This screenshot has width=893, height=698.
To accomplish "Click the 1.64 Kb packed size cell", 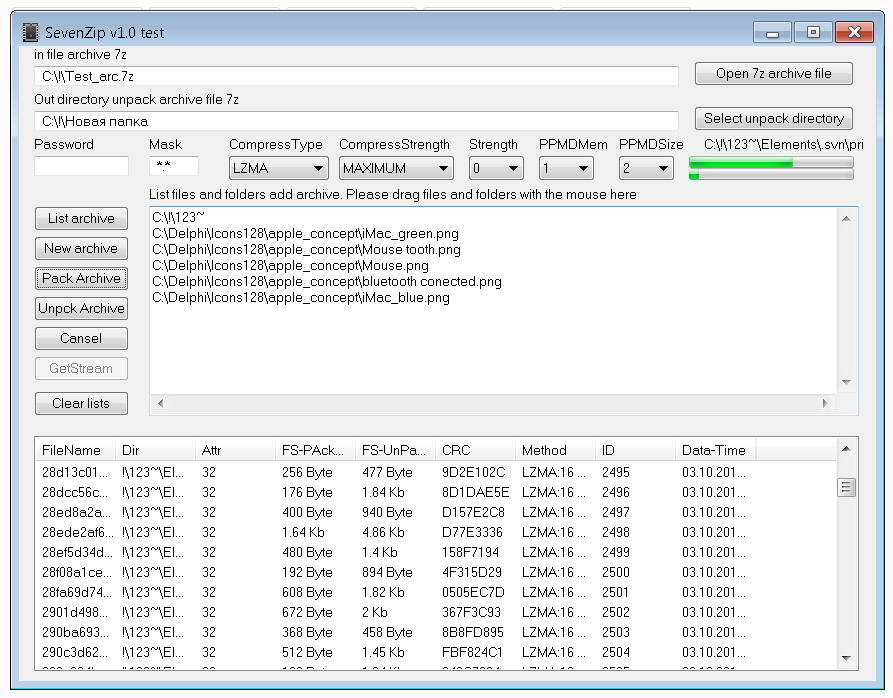I will [x=303, y=532].
